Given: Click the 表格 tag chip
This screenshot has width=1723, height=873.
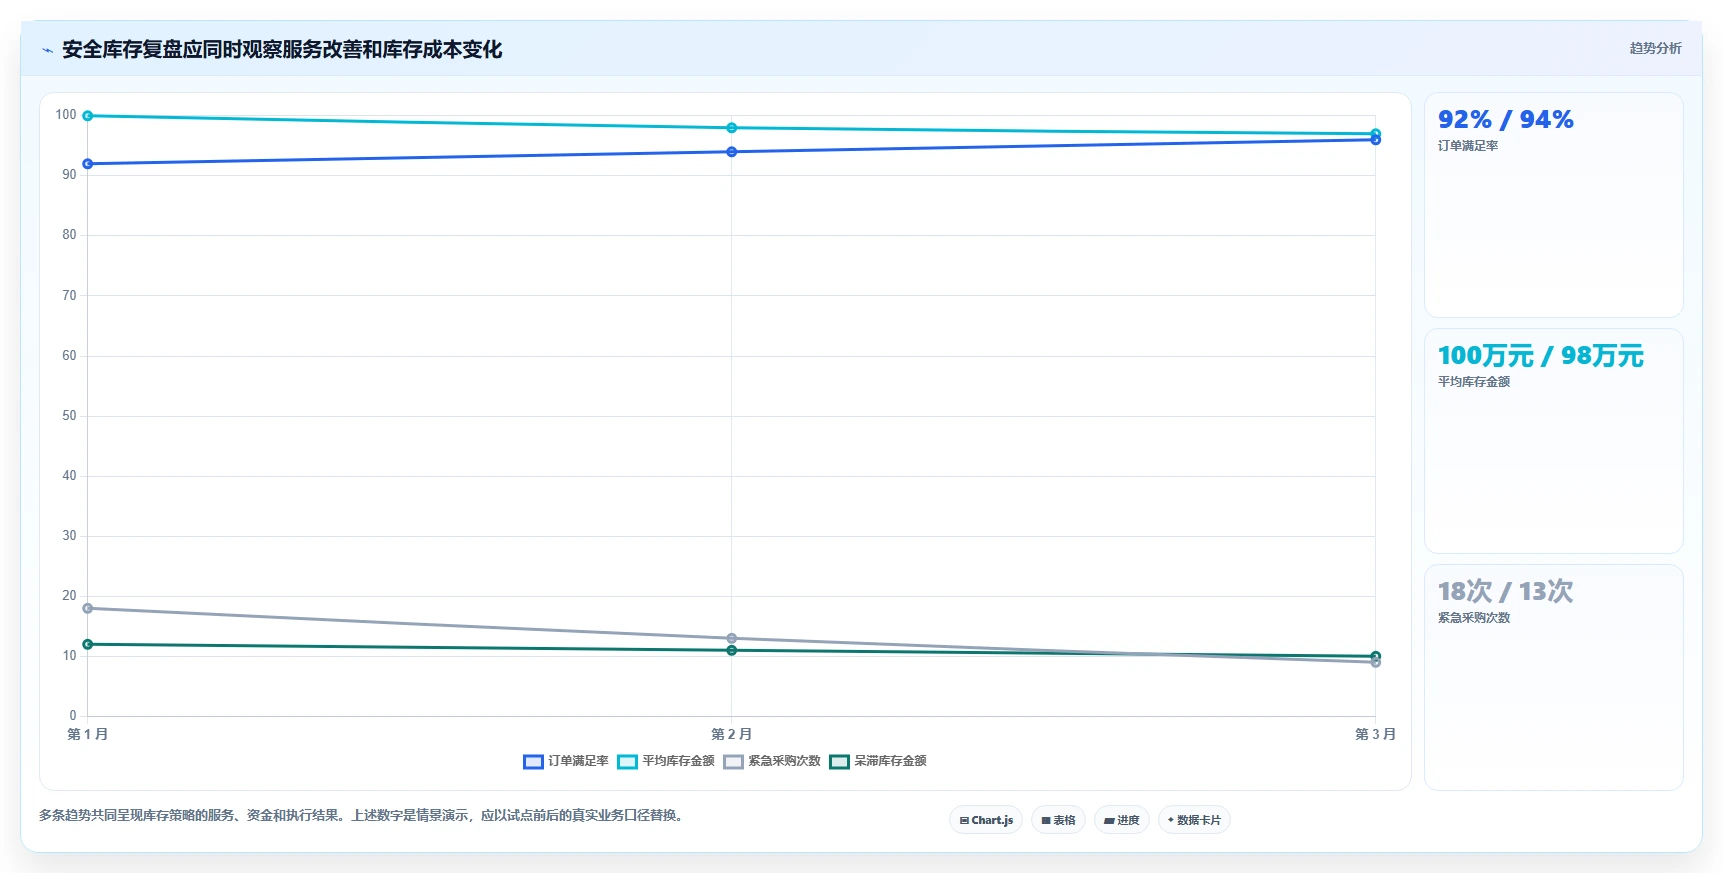Looking at the screenshot, I should (1058, 820).
